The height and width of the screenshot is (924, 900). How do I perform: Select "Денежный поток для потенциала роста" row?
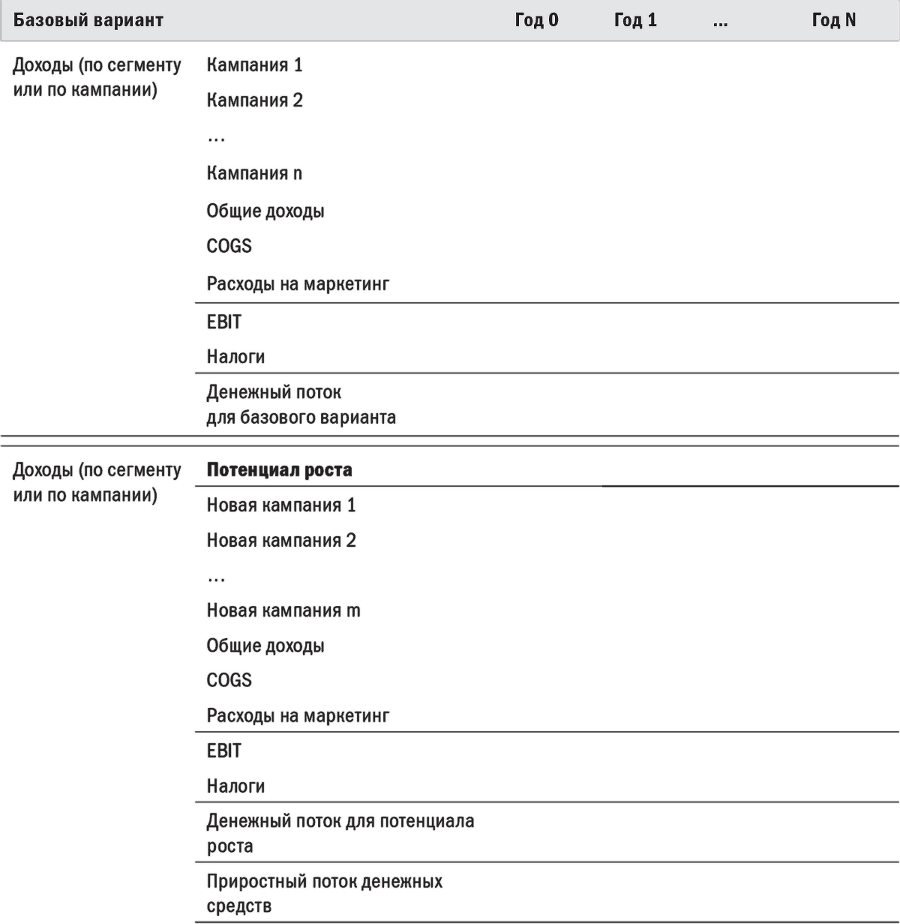point(339,834)
